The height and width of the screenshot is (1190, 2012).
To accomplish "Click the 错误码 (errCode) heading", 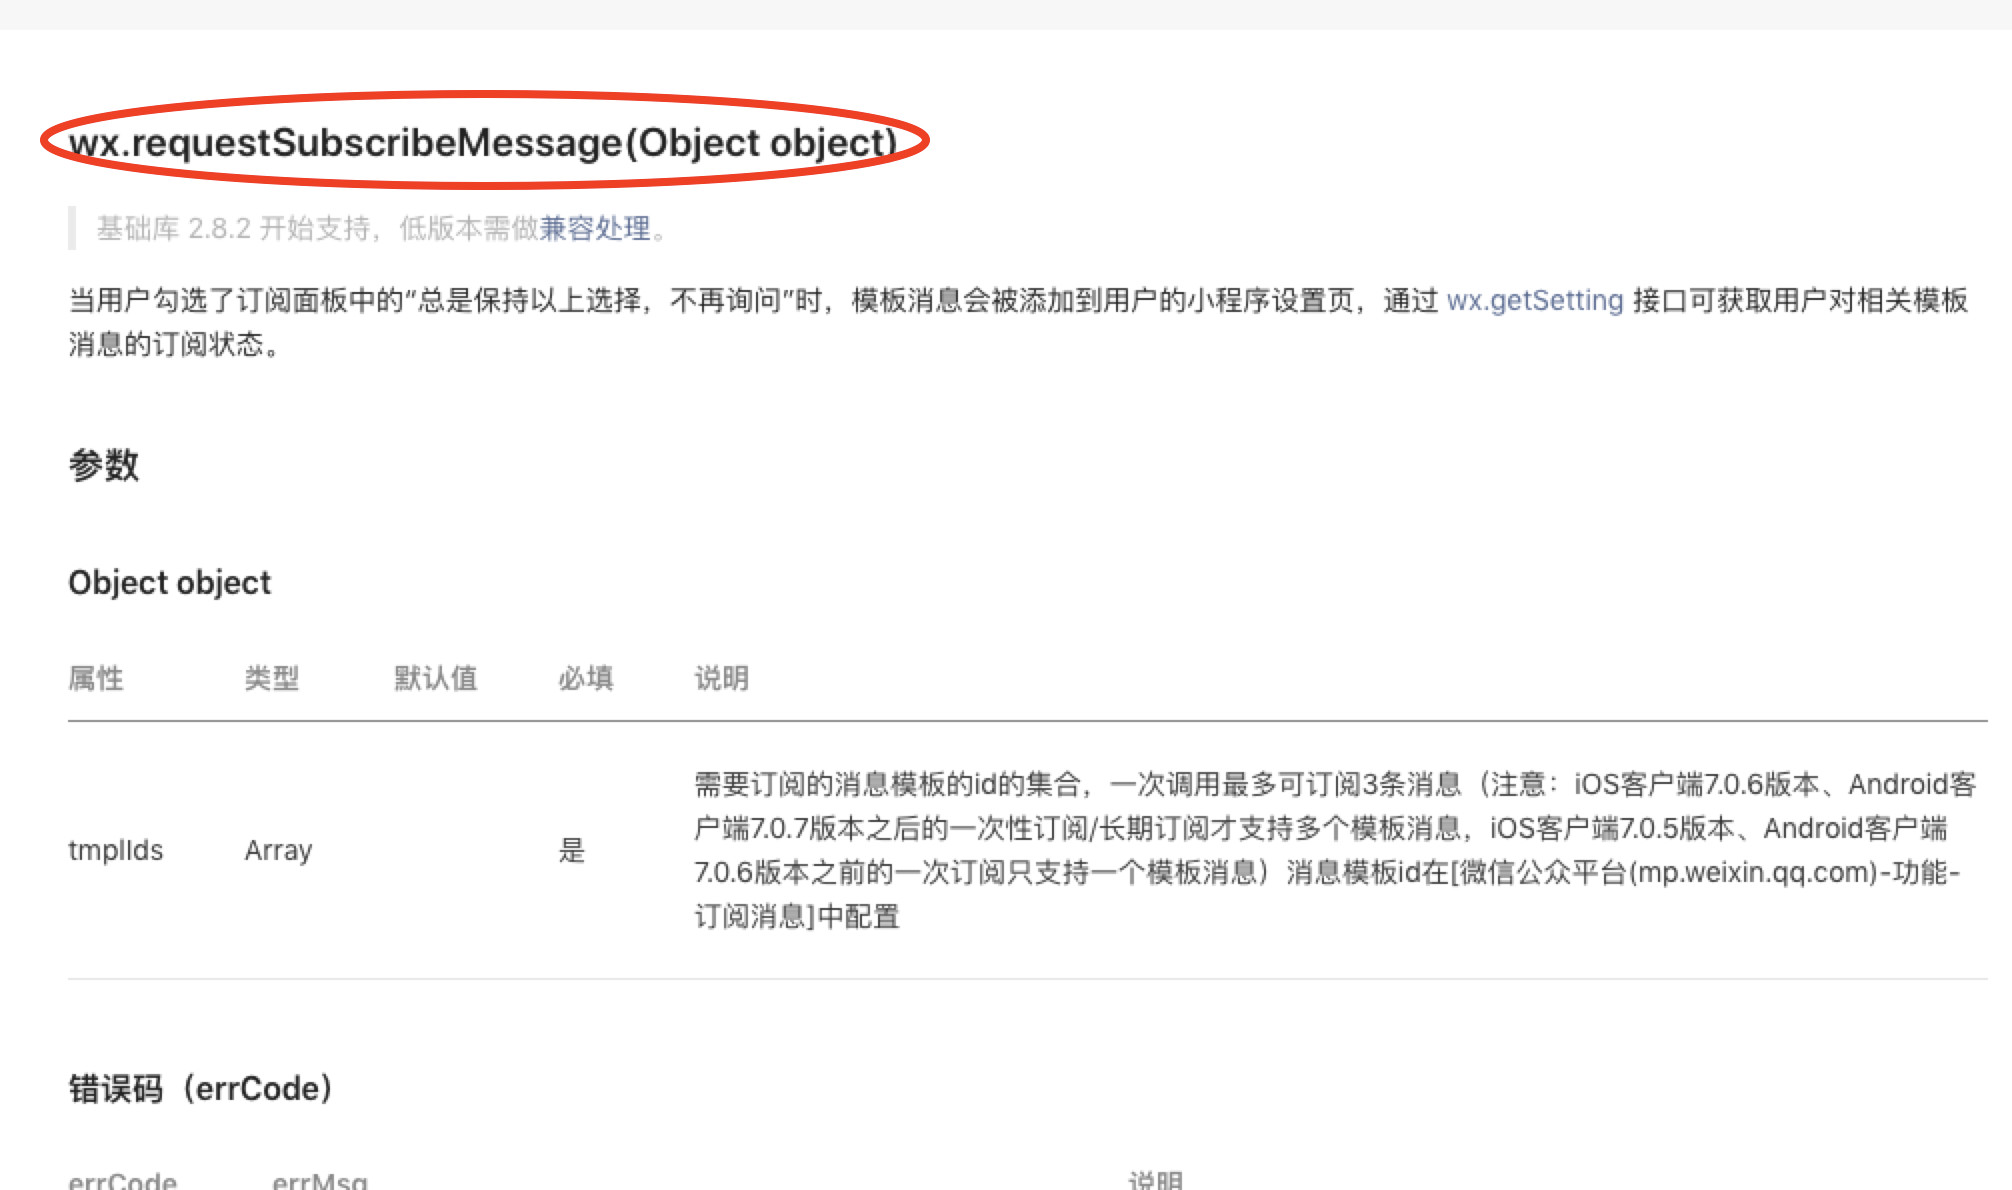I will coord(200,1088).
